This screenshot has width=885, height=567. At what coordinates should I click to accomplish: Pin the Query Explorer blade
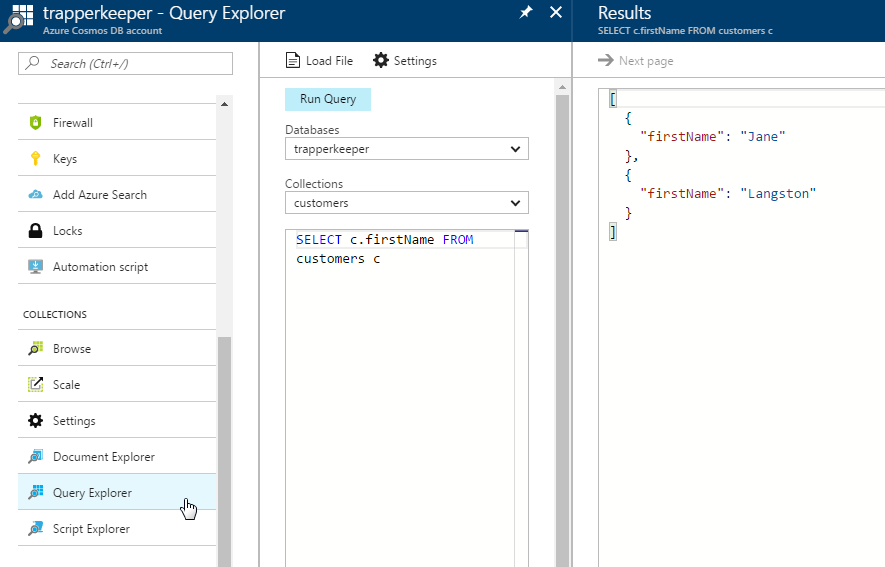(x=526, y=12)
